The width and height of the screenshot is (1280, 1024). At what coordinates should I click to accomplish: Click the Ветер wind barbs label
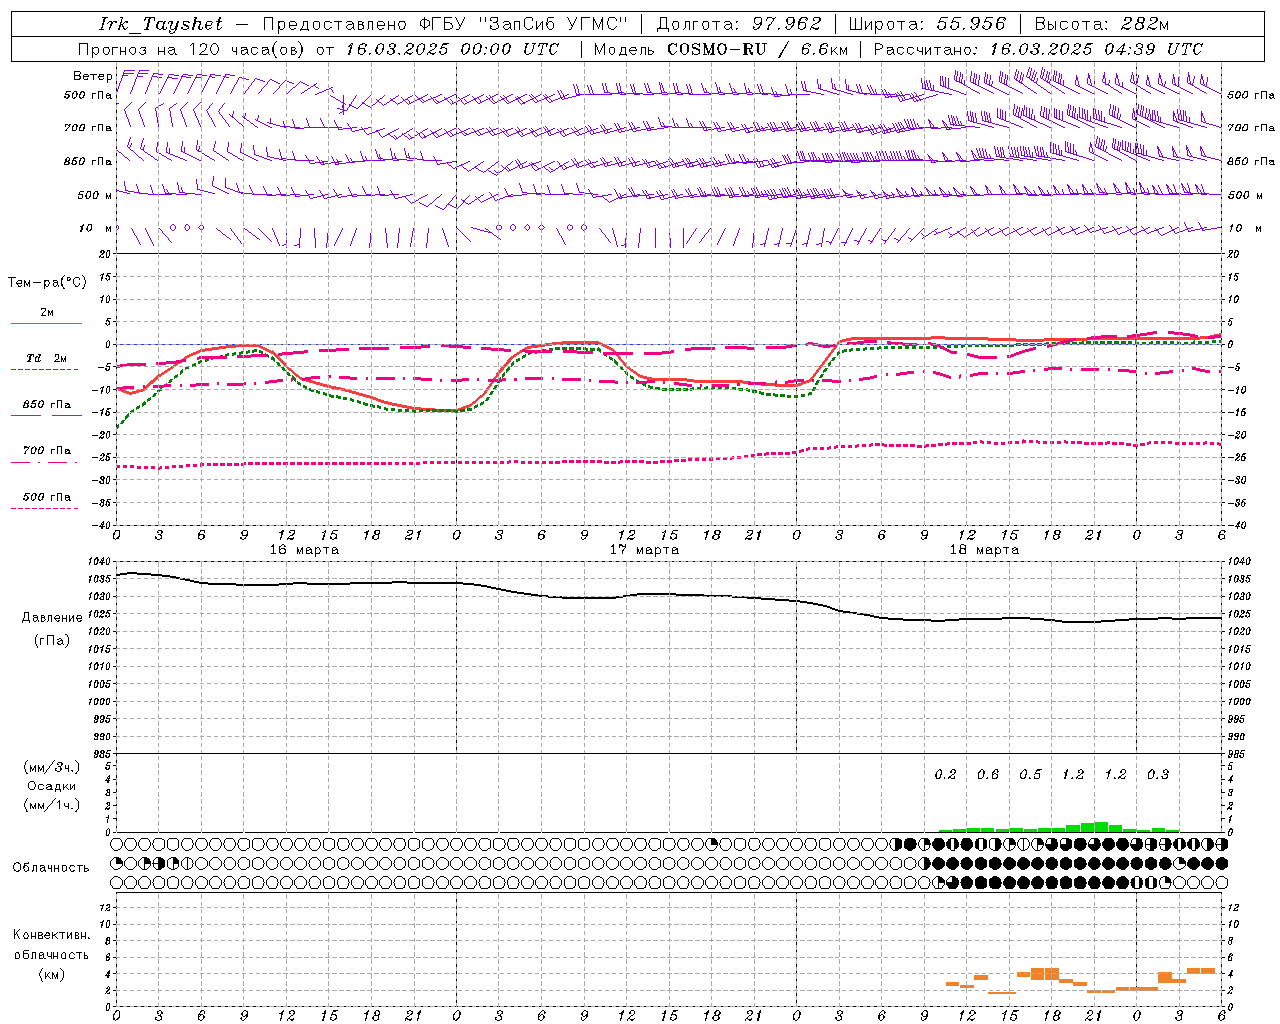point(92,76)
